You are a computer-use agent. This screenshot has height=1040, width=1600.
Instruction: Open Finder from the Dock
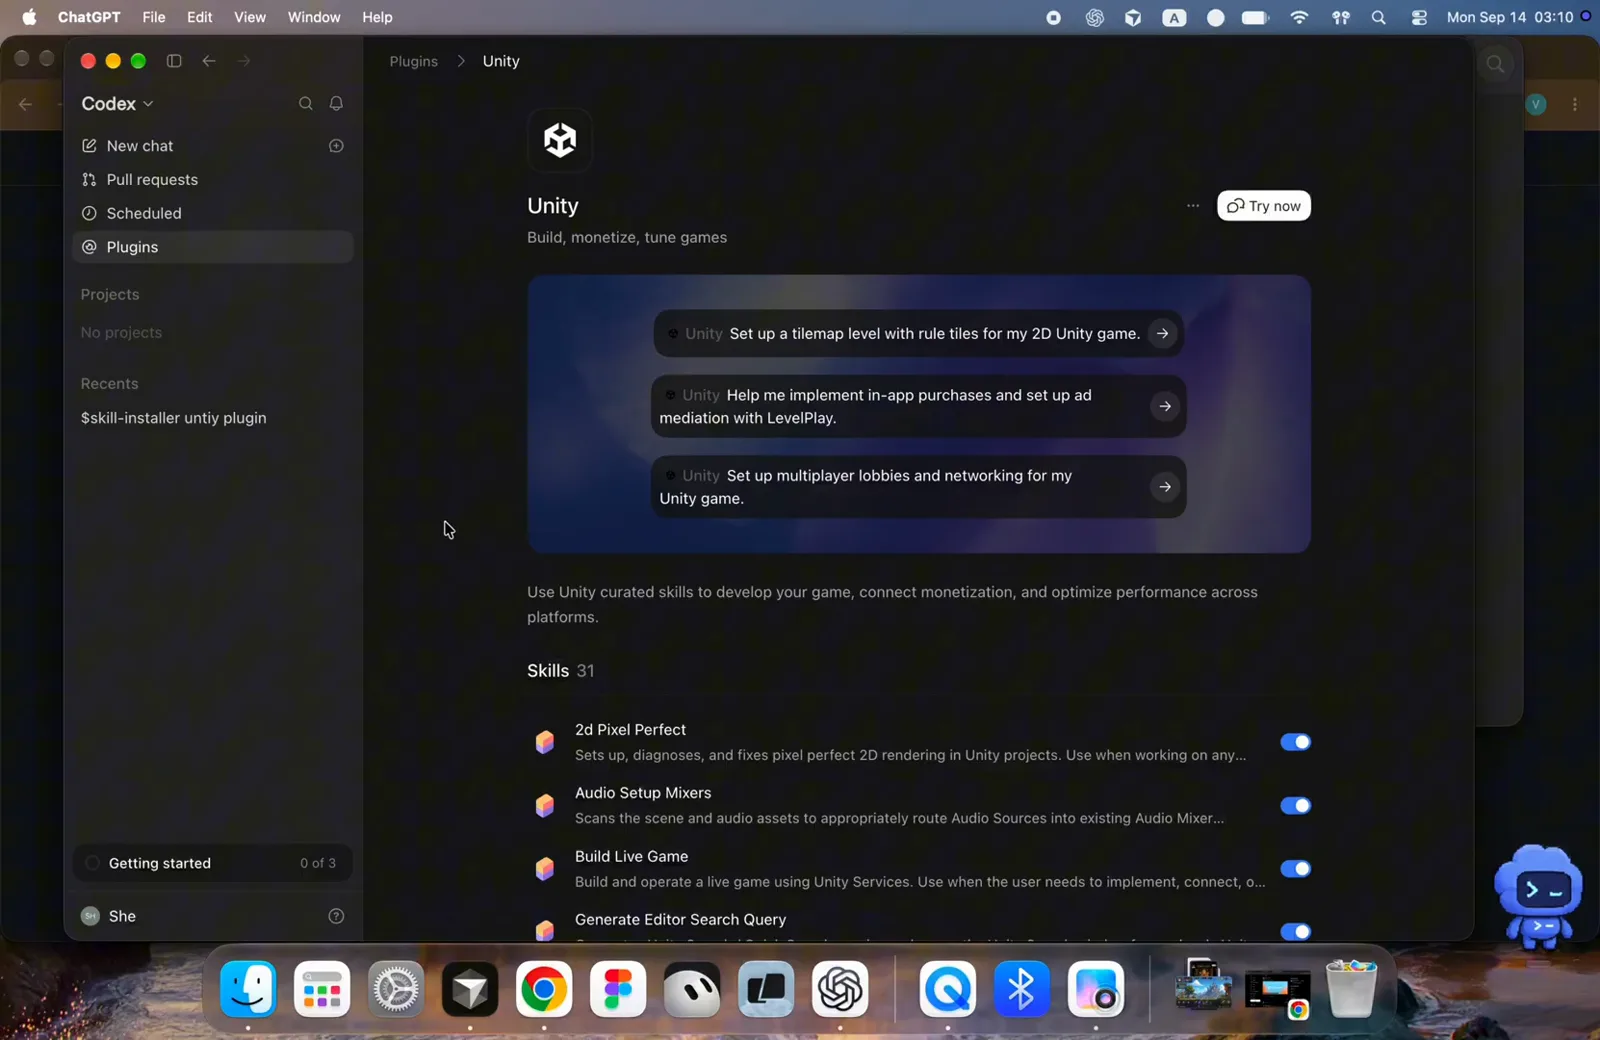pyautogui.click(x=248, y=990)
